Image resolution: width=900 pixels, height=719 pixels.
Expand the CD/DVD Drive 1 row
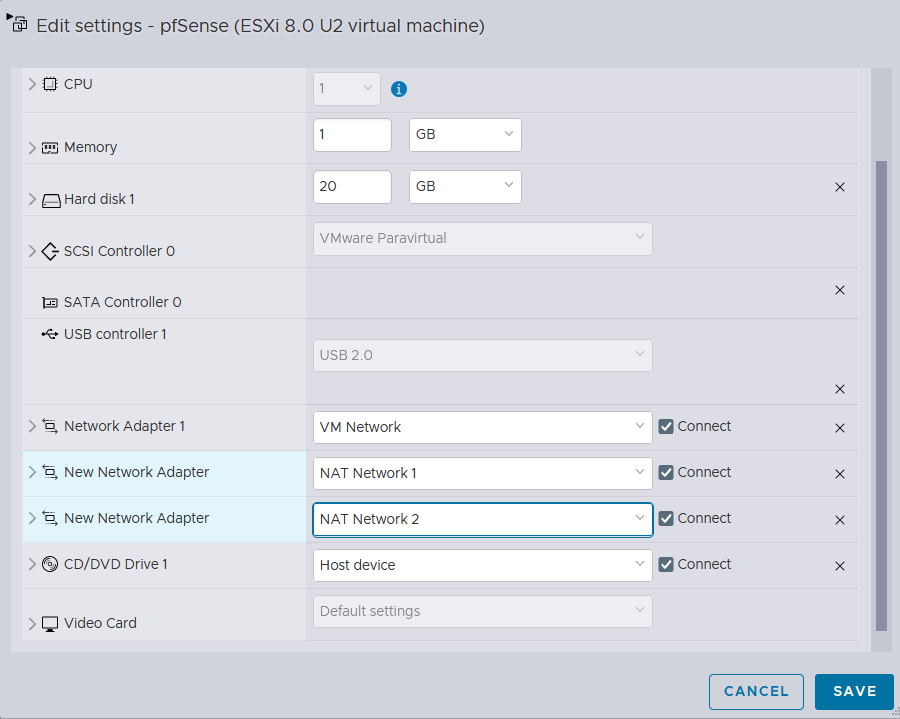32,564
